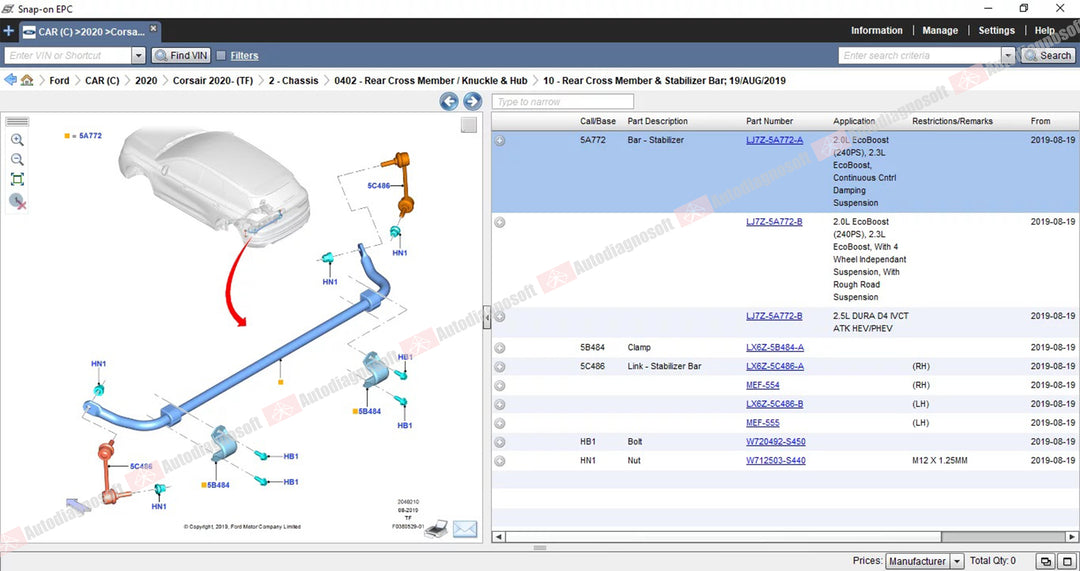Viewport: 1080px width, 571px height.
Task: Focus the Enter VIN or Shortcut field
Action: point(68,56)
